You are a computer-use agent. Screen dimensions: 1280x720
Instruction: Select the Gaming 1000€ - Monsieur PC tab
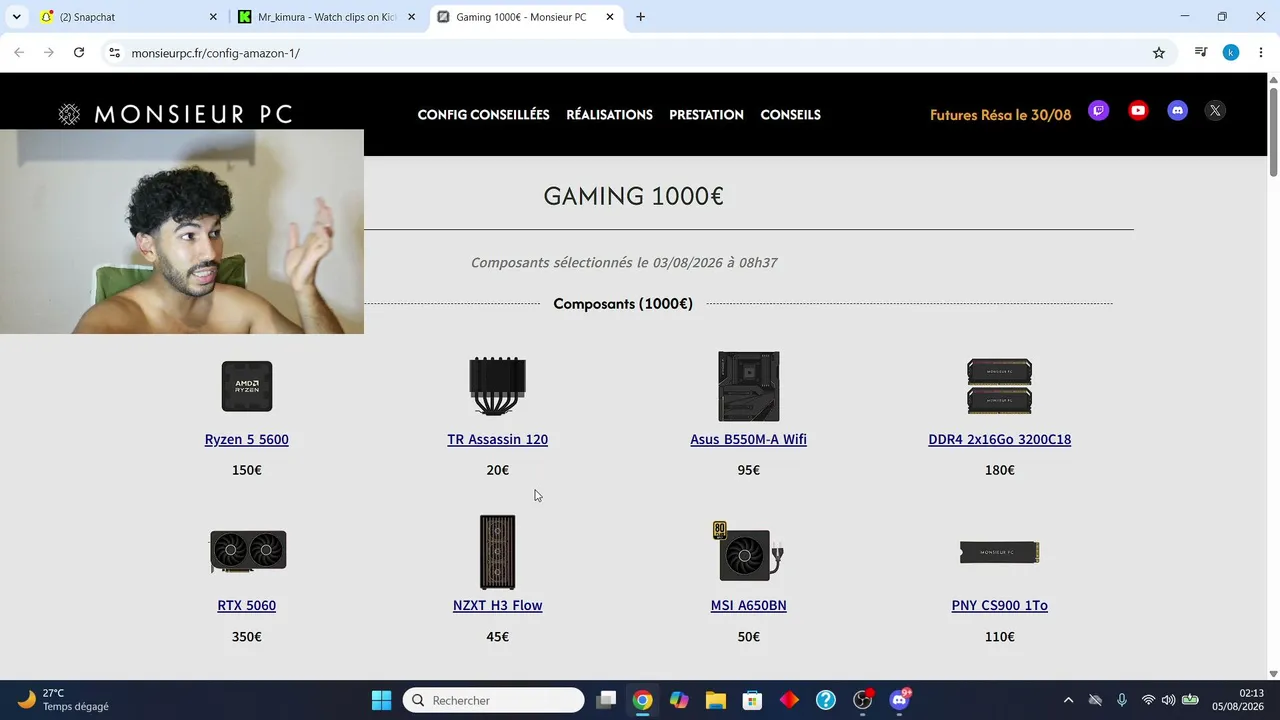526,17
